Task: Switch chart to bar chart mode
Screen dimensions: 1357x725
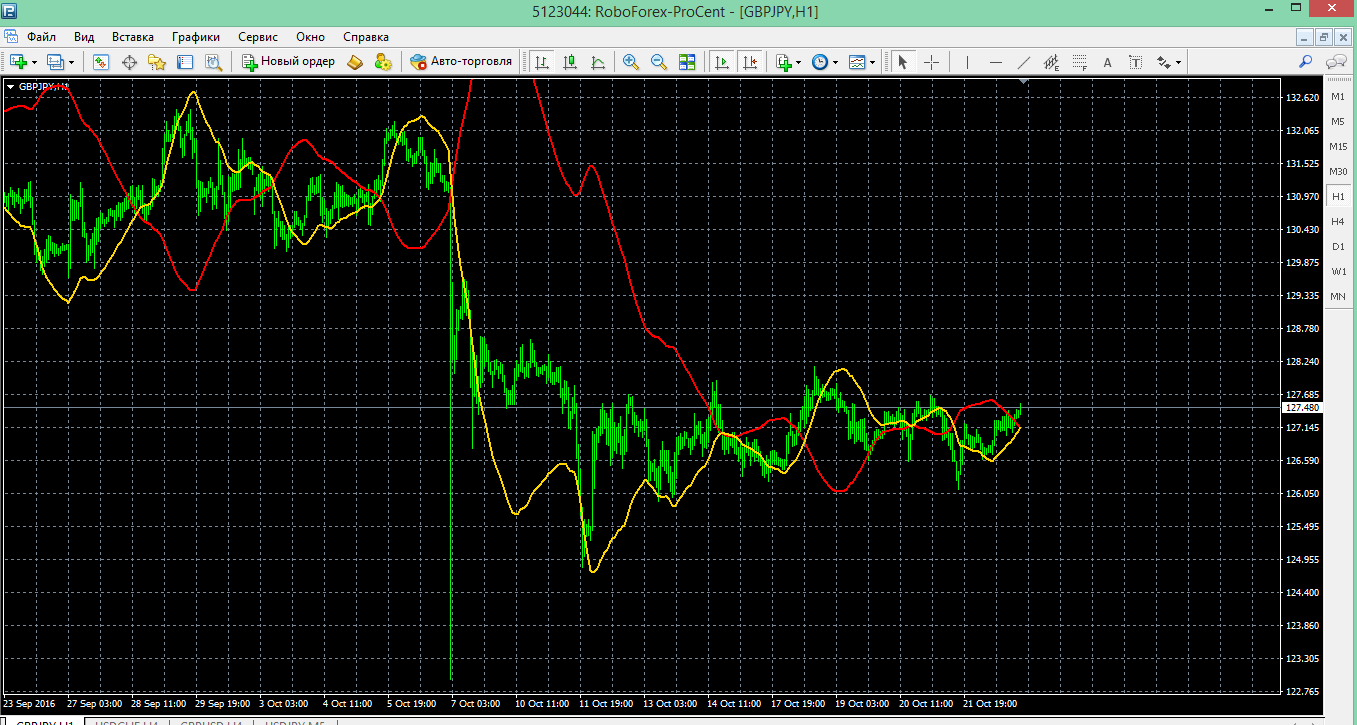Action: [x=541, y=62]
